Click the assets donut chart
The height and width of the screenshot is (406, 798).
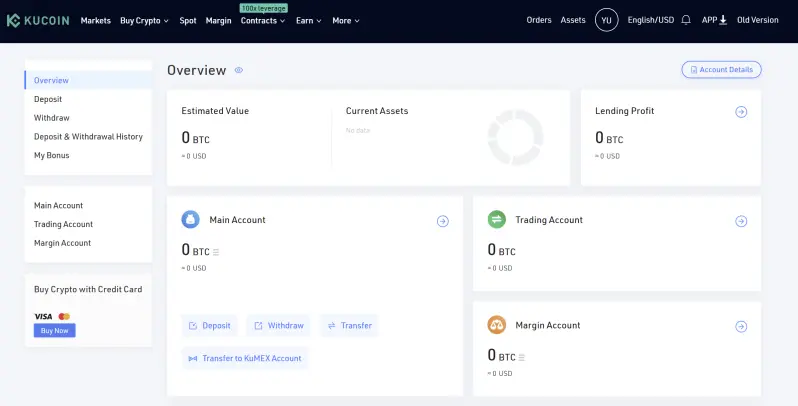tap(516, 137)
